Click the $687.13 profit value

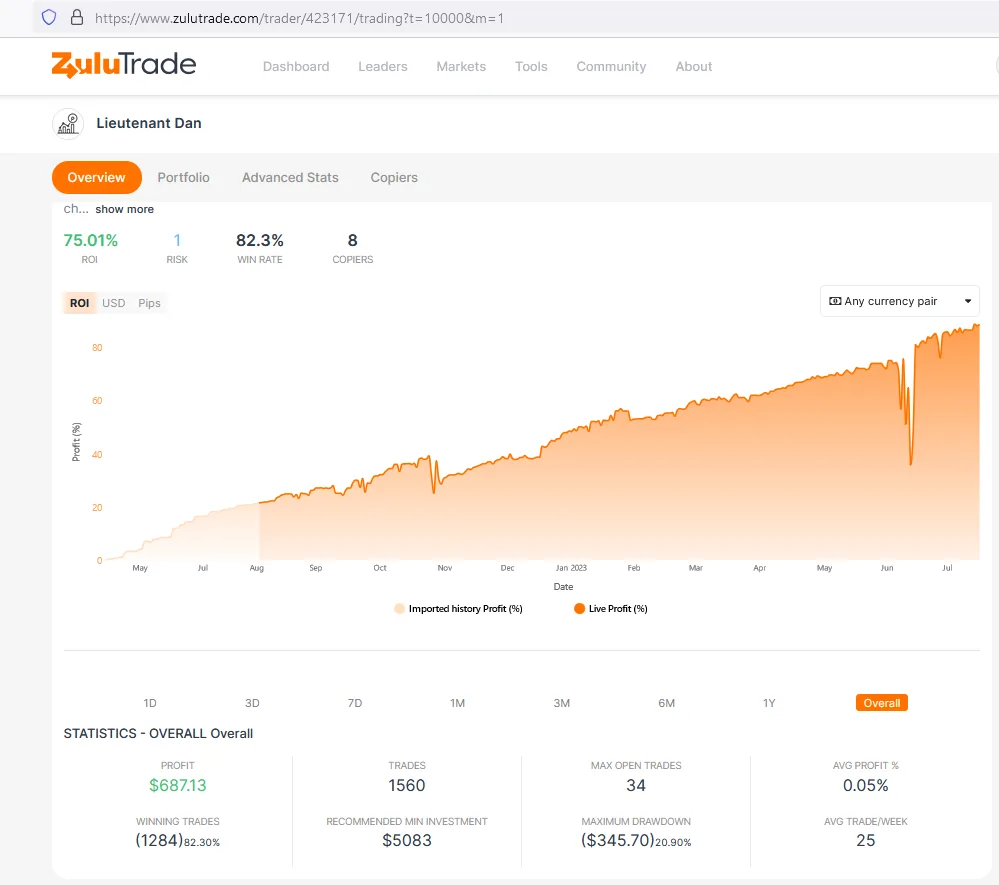(x=178, y=785)
